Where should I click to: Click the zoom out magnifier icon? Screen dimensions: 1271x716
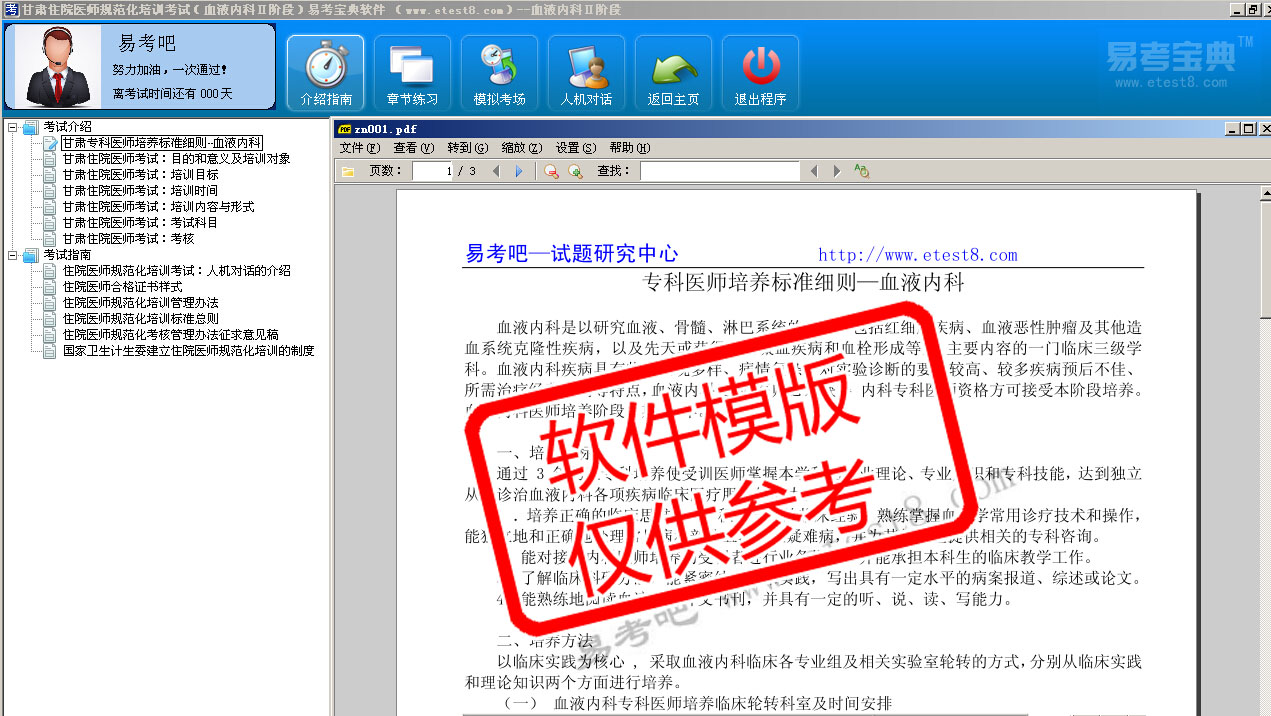click(x=551, y=171)
